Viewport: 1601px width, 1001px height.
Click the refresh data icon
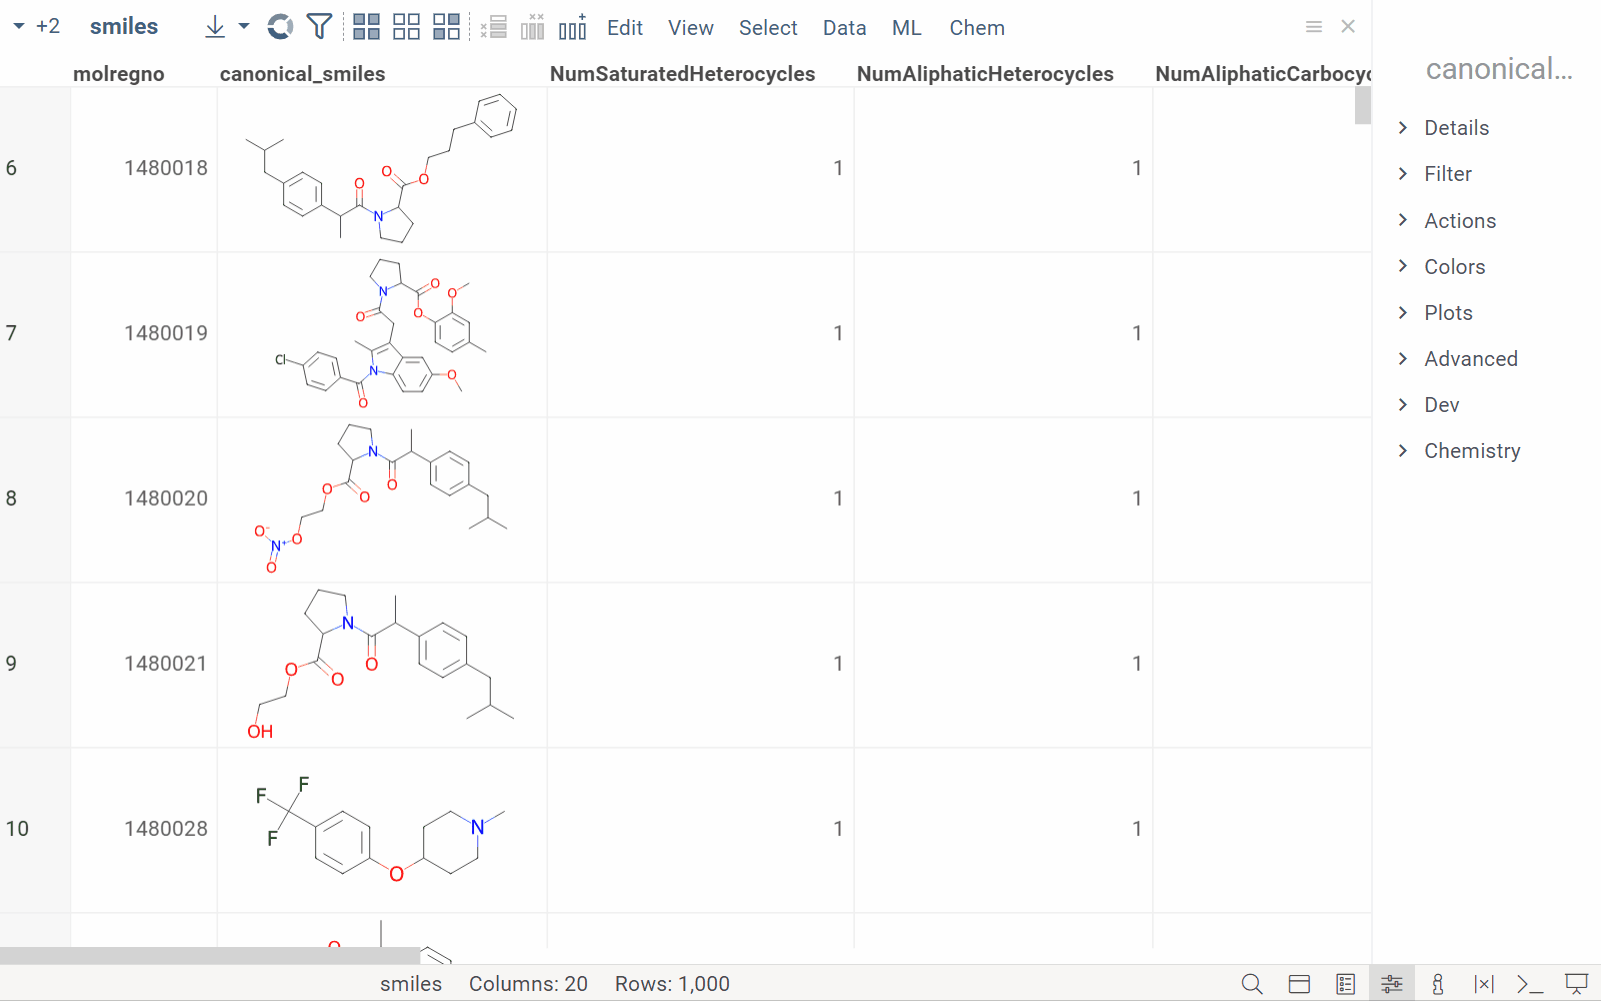(280, 27)
